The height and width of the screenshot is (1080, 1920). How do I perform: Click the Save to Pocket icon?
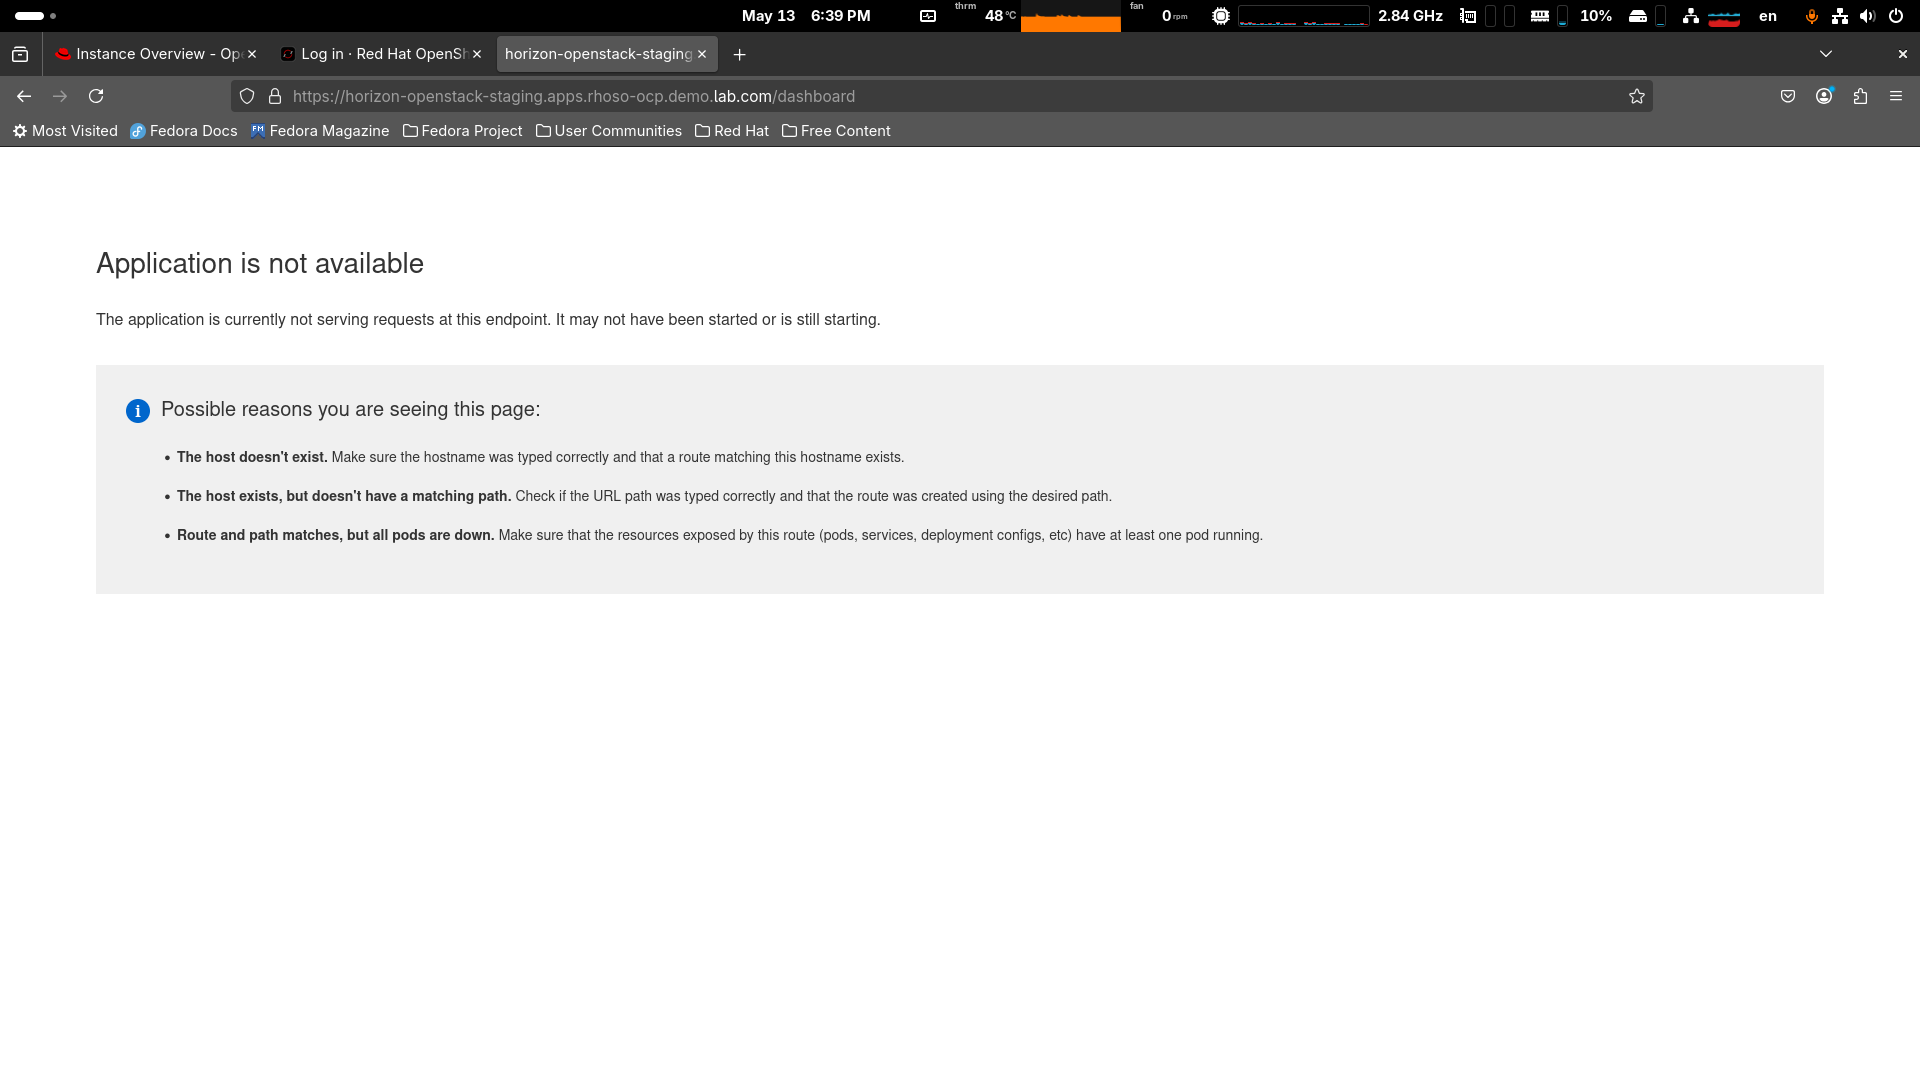point(1787,96)
